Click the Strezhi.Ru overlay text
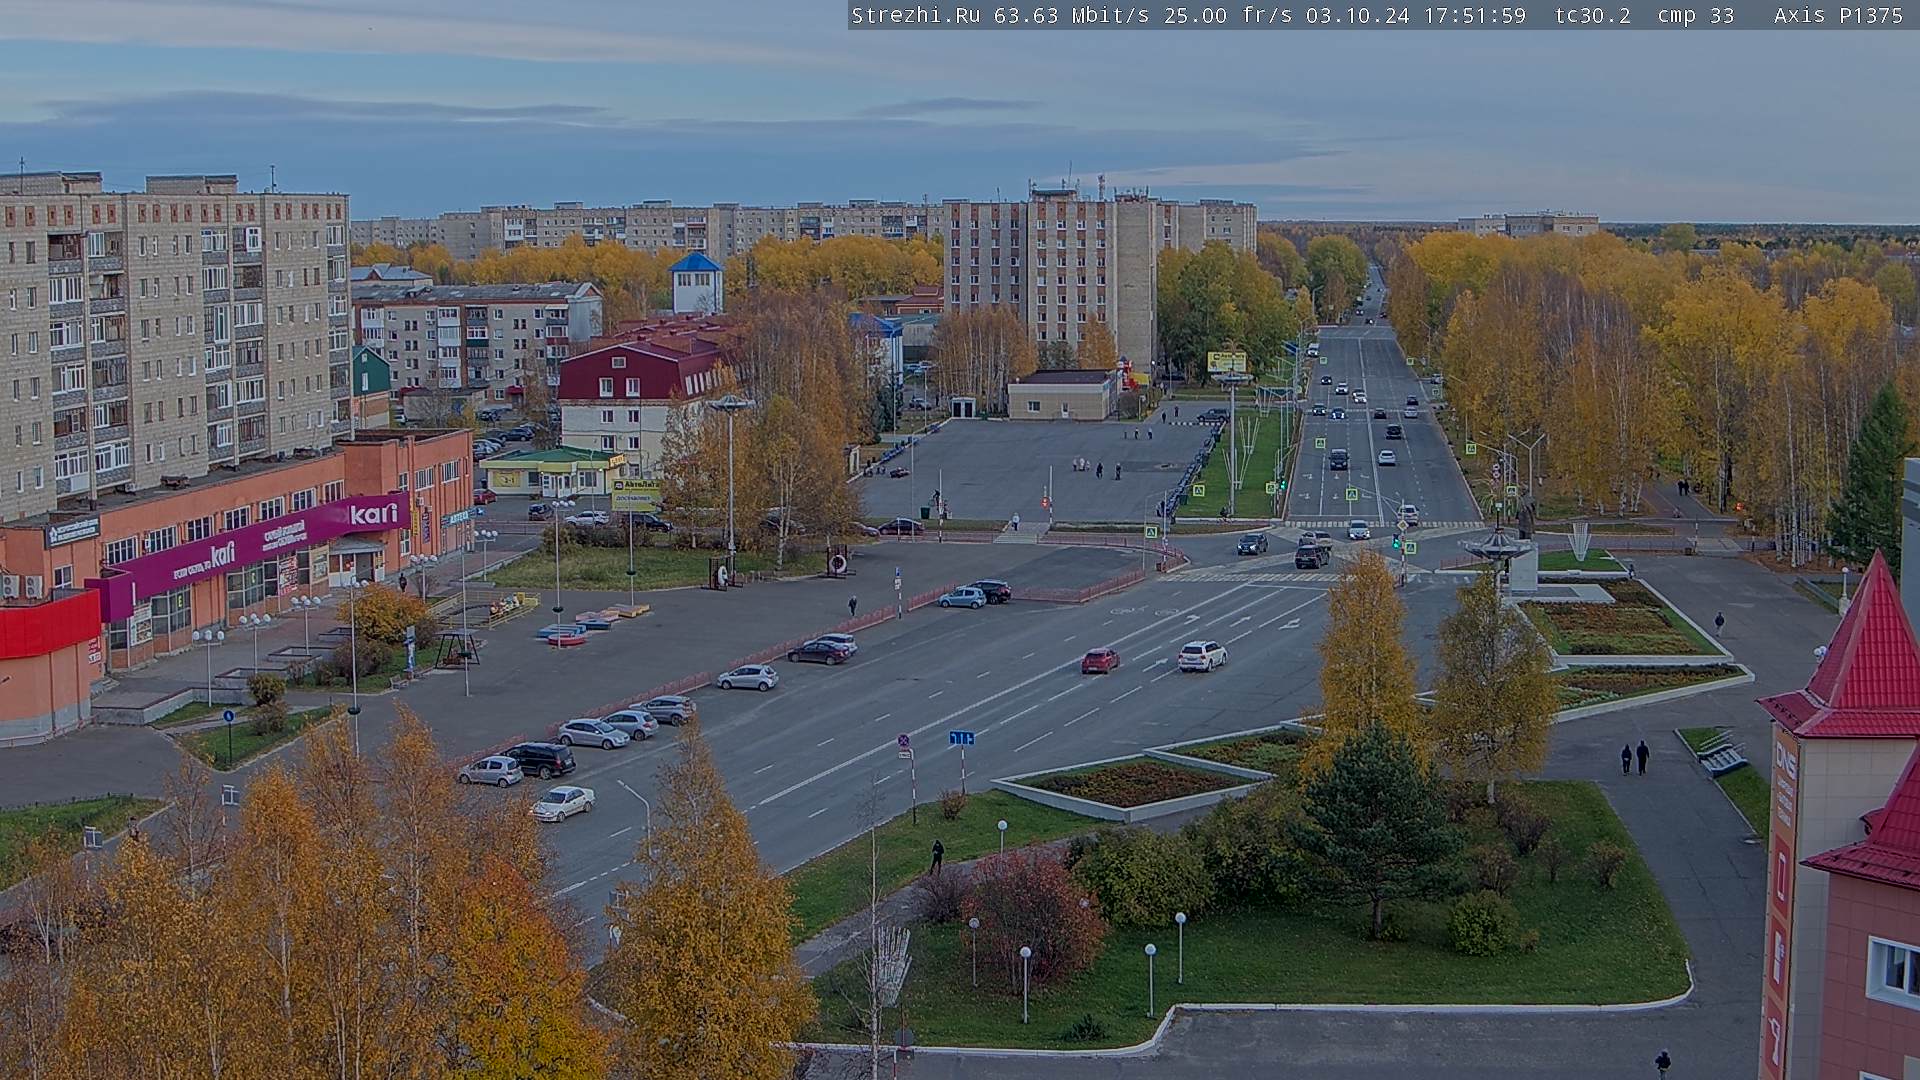The height and width of the screenshot is (1080, 1920). (x=915, y=15)
